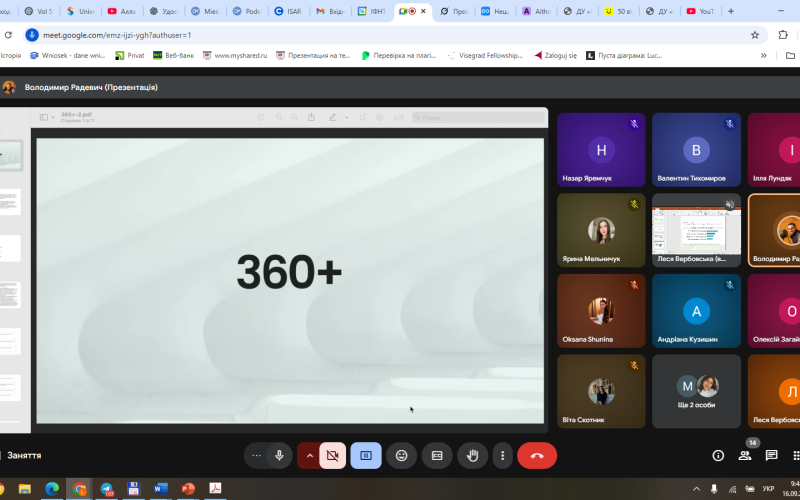The height and width of the screenshot is (500, 800).
Task: Open more options three-dot menu
Action: (x=502, y=456)
